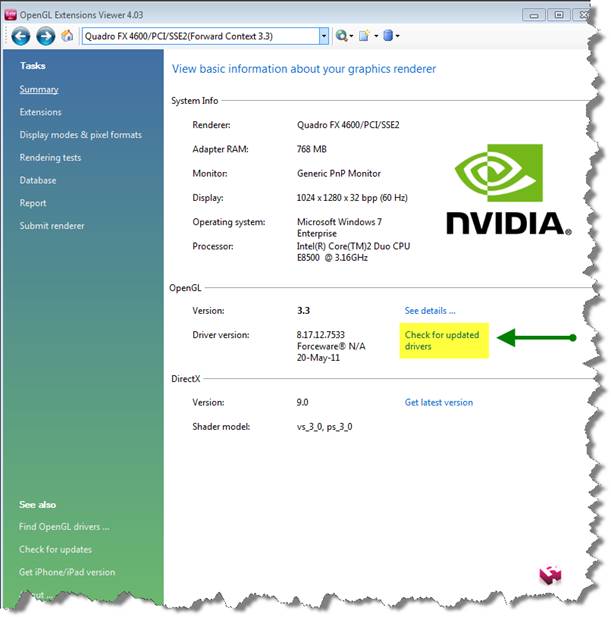The height and width of the screenshot is (617, 611).
Task: Click Check for updated drivers link
Action: pos(442,340)
